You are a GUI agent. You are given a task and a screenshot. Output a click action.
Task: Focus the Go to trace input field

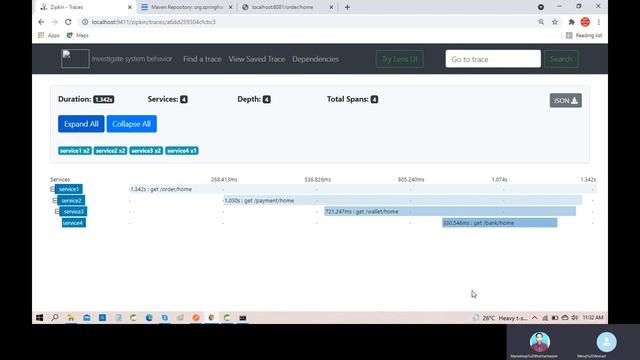[x=493, y=59]
